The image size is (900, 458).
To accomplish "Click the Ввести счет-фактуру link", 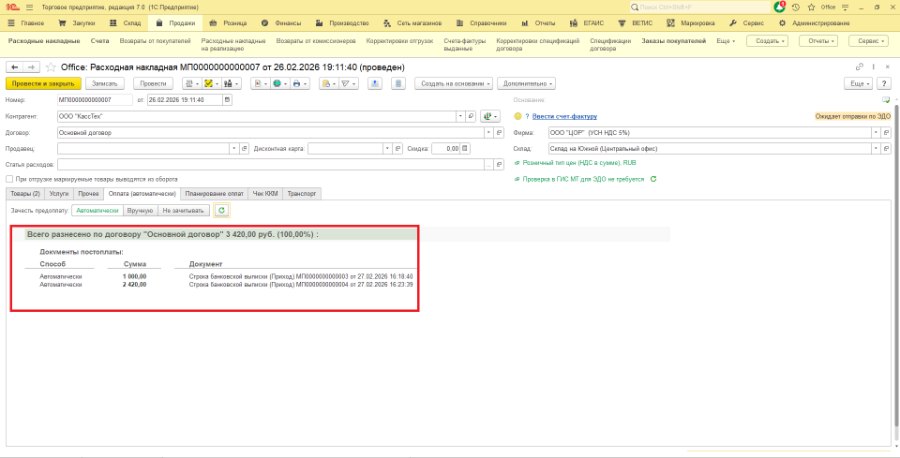I will point(565,117).
